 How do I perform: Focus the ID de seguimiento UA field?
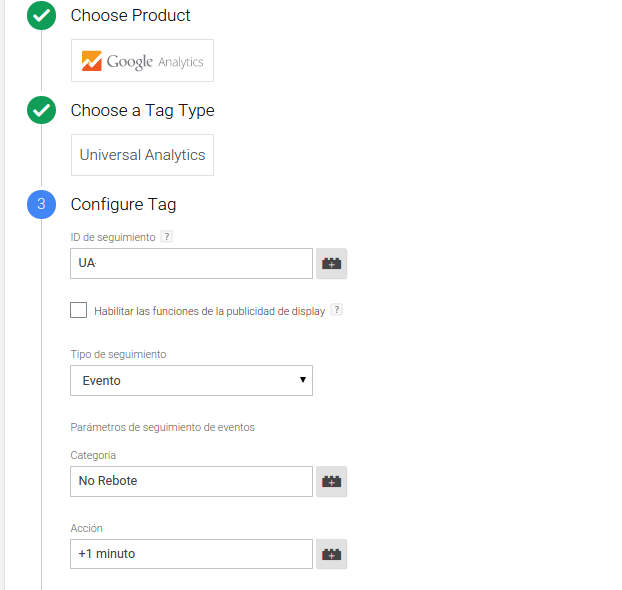(191, 263)
